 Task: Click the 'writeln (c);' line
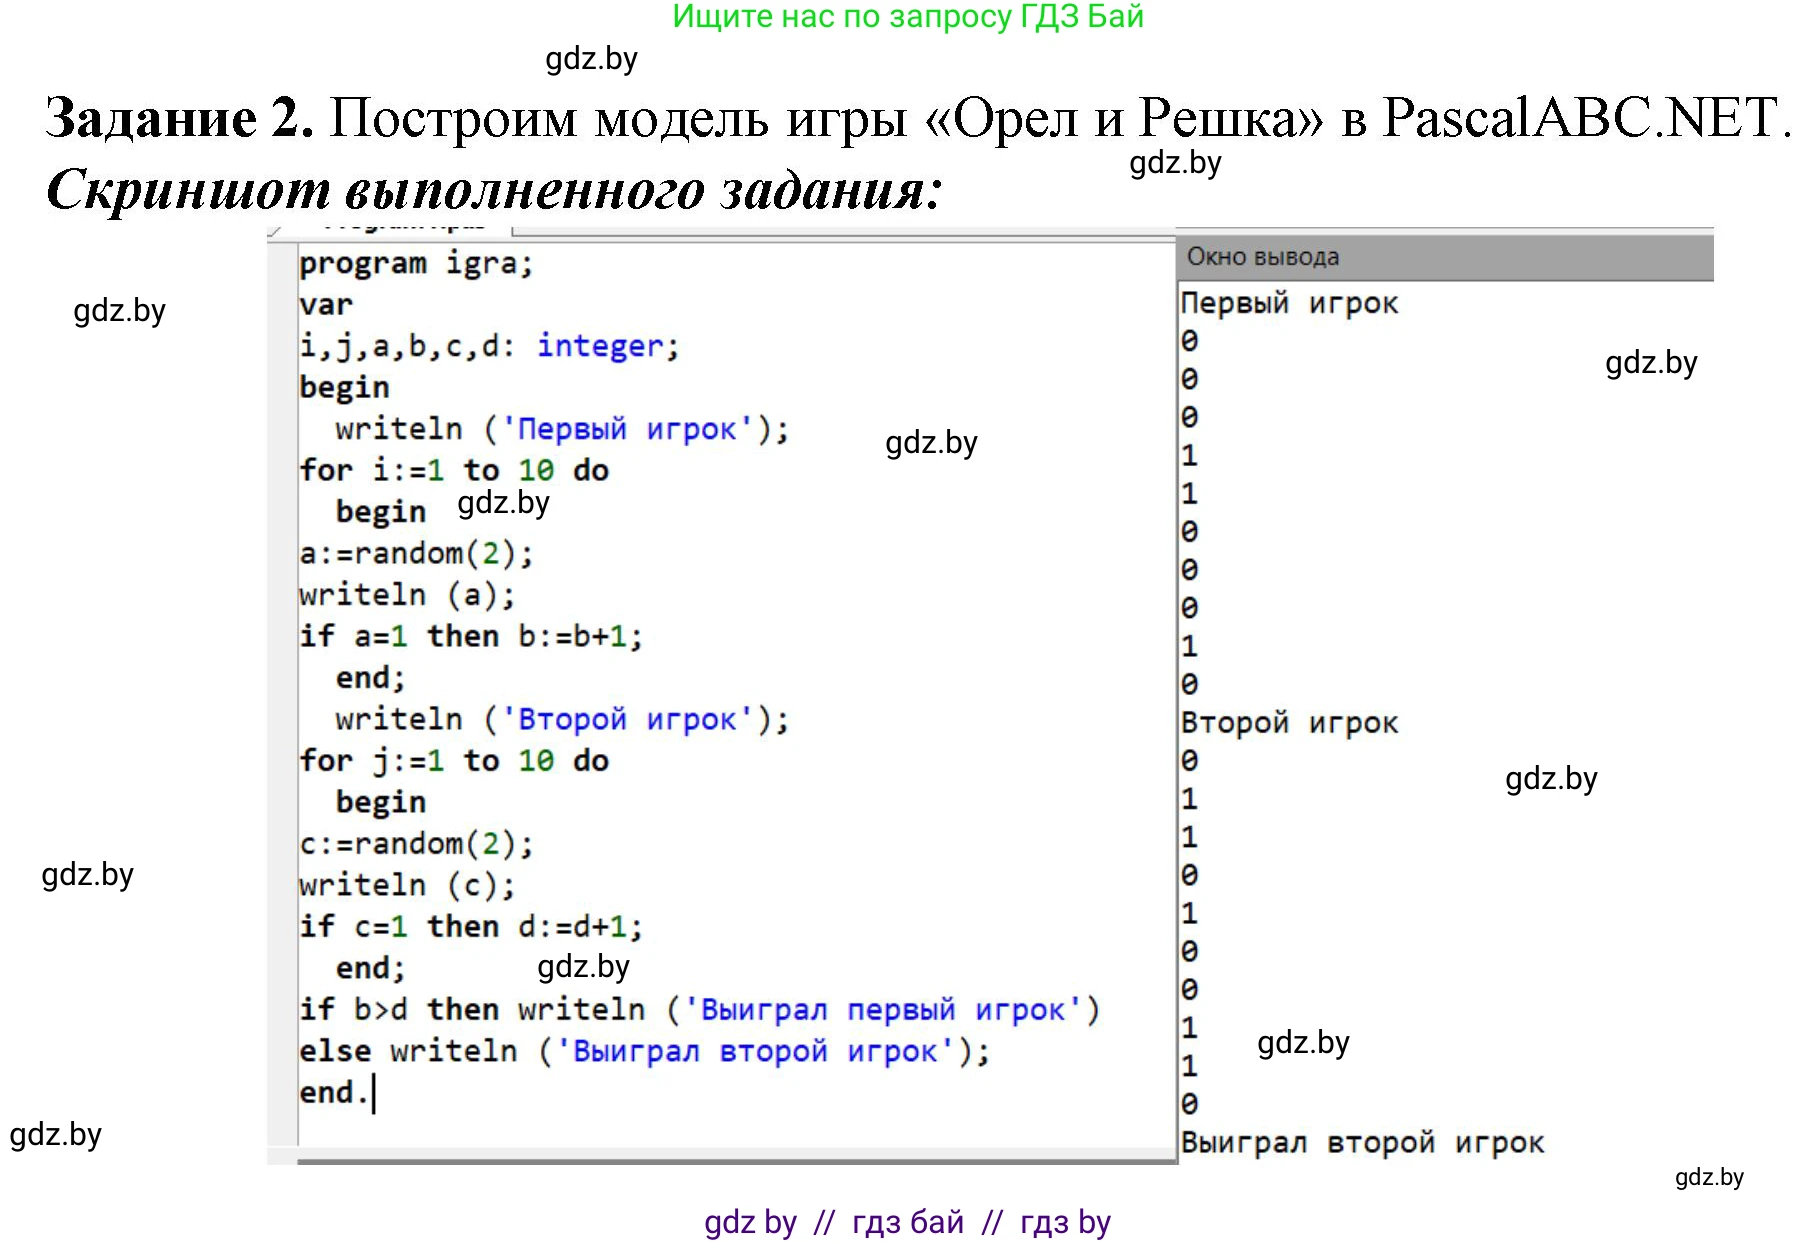[x=407, y=885]
